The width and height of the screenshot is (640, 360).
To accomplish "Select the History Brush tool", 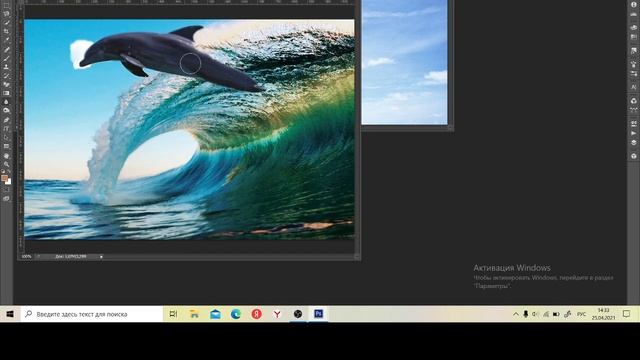I will click(6, 76).
